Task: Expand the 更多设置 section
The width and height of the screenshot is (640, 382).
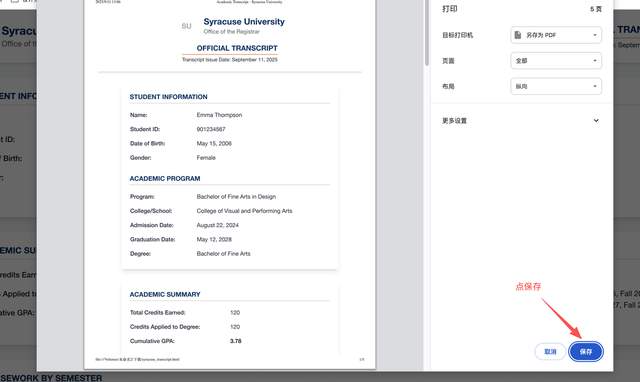Action: pos(520,121)
